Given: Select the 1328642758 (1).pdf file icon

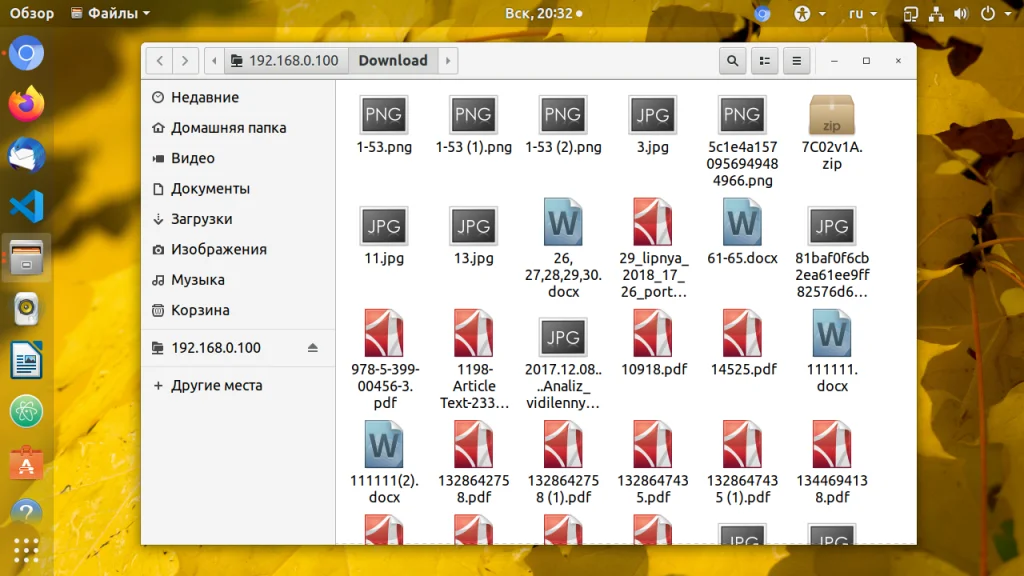Looking at the screenshot, I should click(563, 444).
